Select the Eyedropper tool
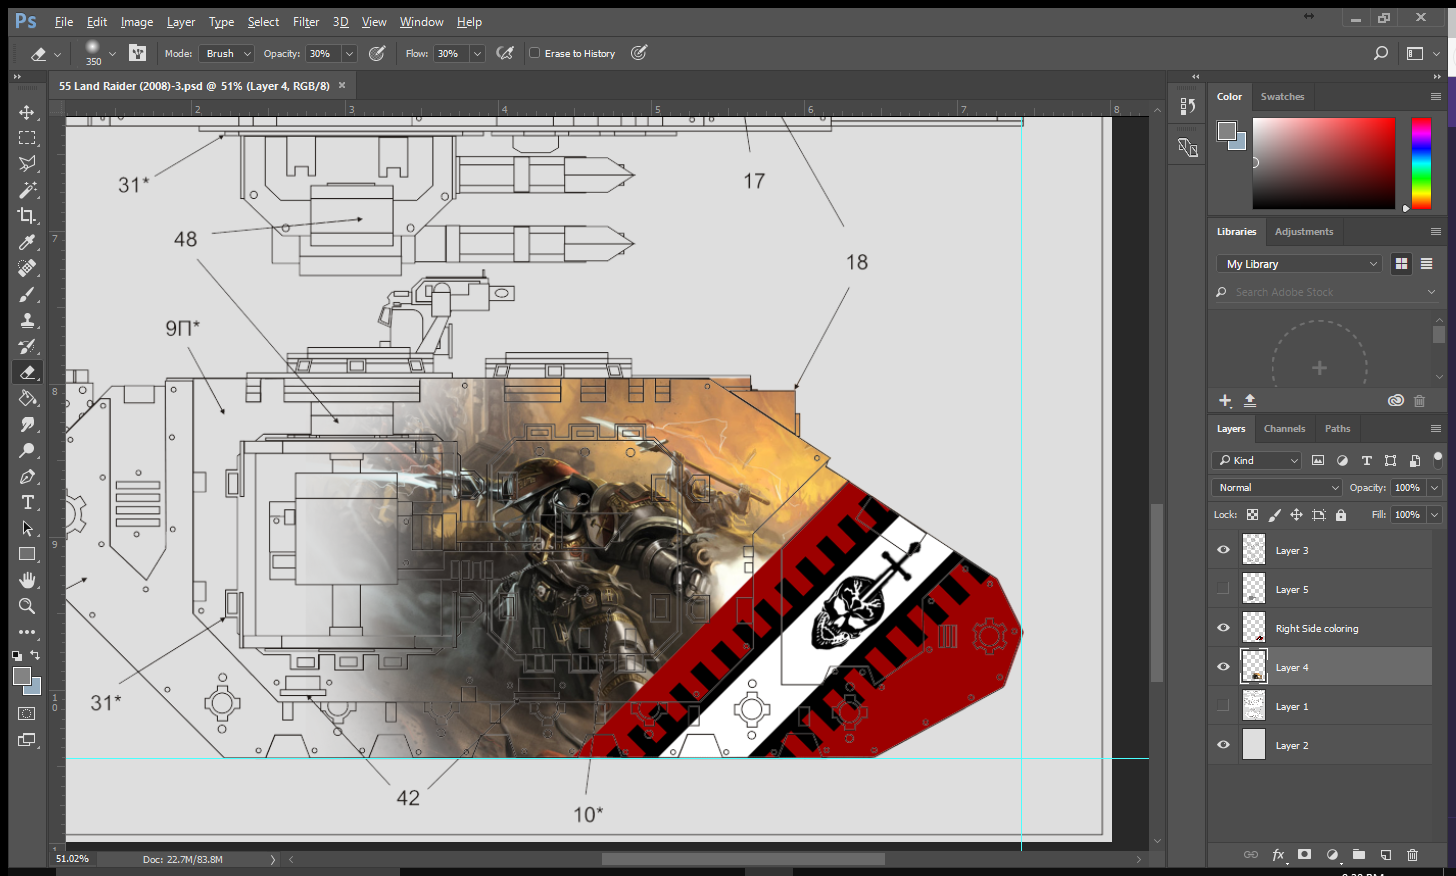The width and height of the screenshot is (1456, 876). point(27,242)
